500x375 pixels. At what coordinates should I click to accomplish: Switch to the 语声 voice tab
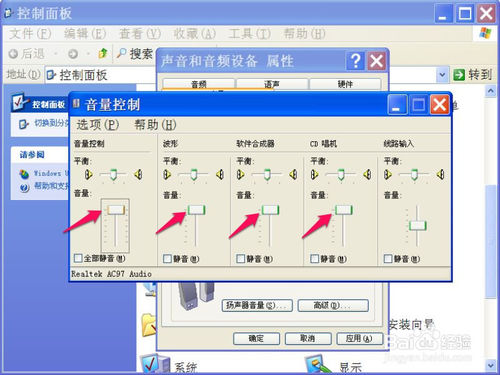[272, 84]
